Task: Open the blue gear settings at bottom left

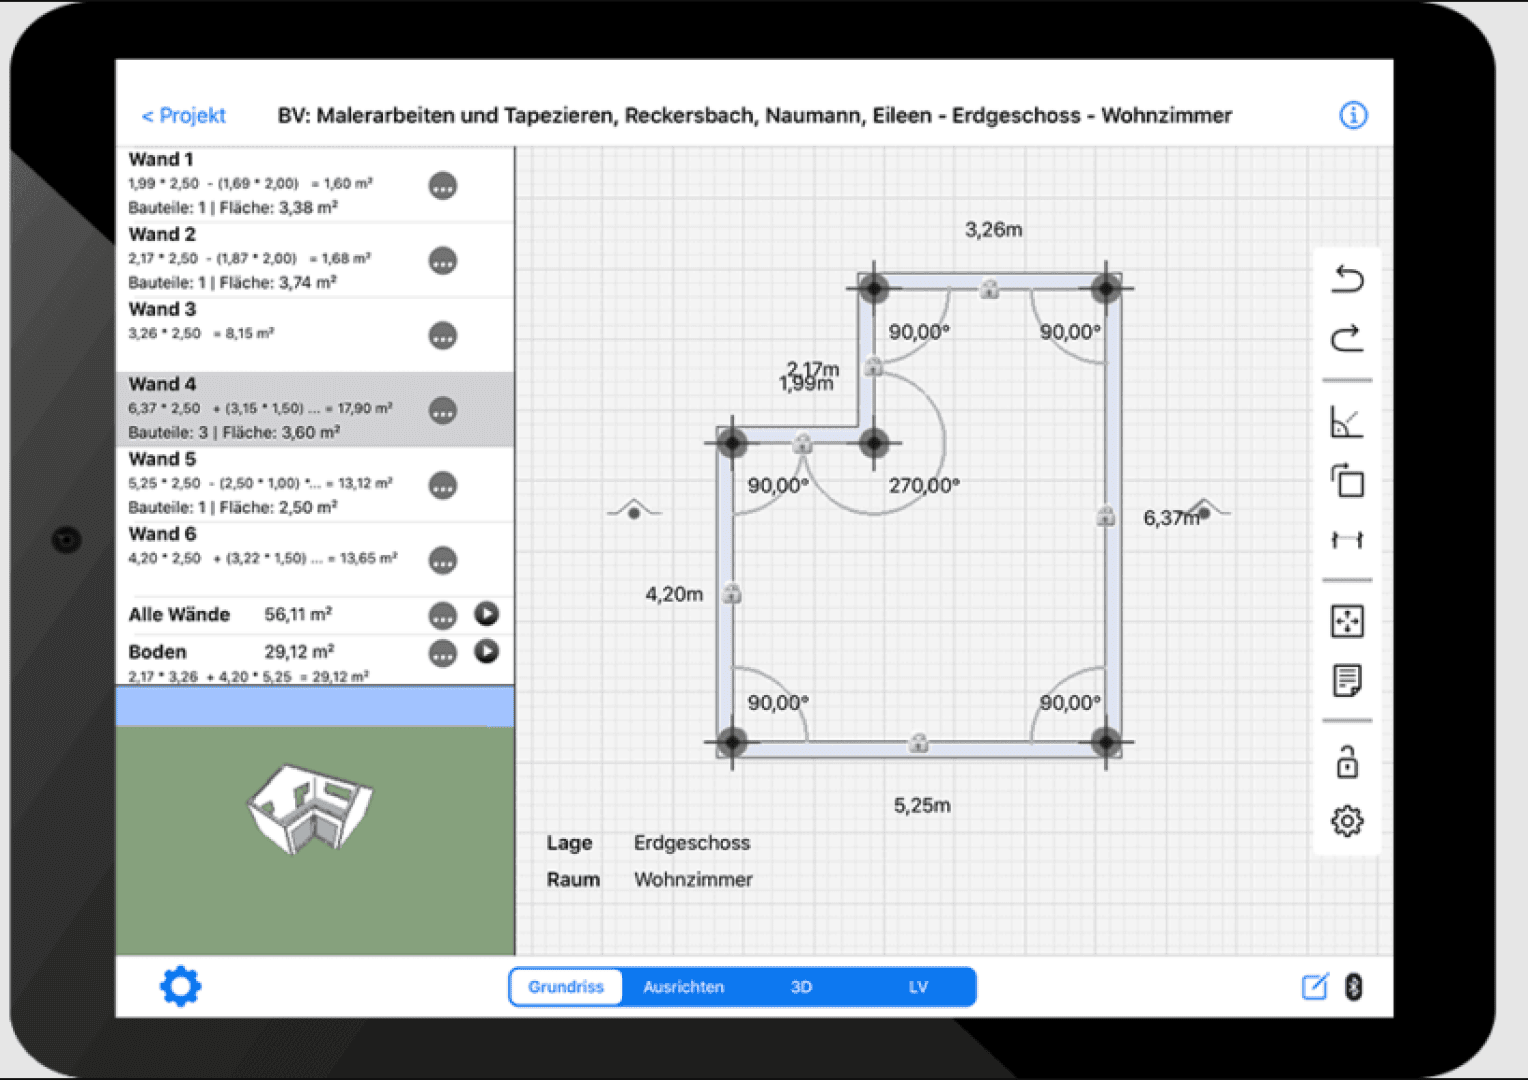Action: point(181,986)
